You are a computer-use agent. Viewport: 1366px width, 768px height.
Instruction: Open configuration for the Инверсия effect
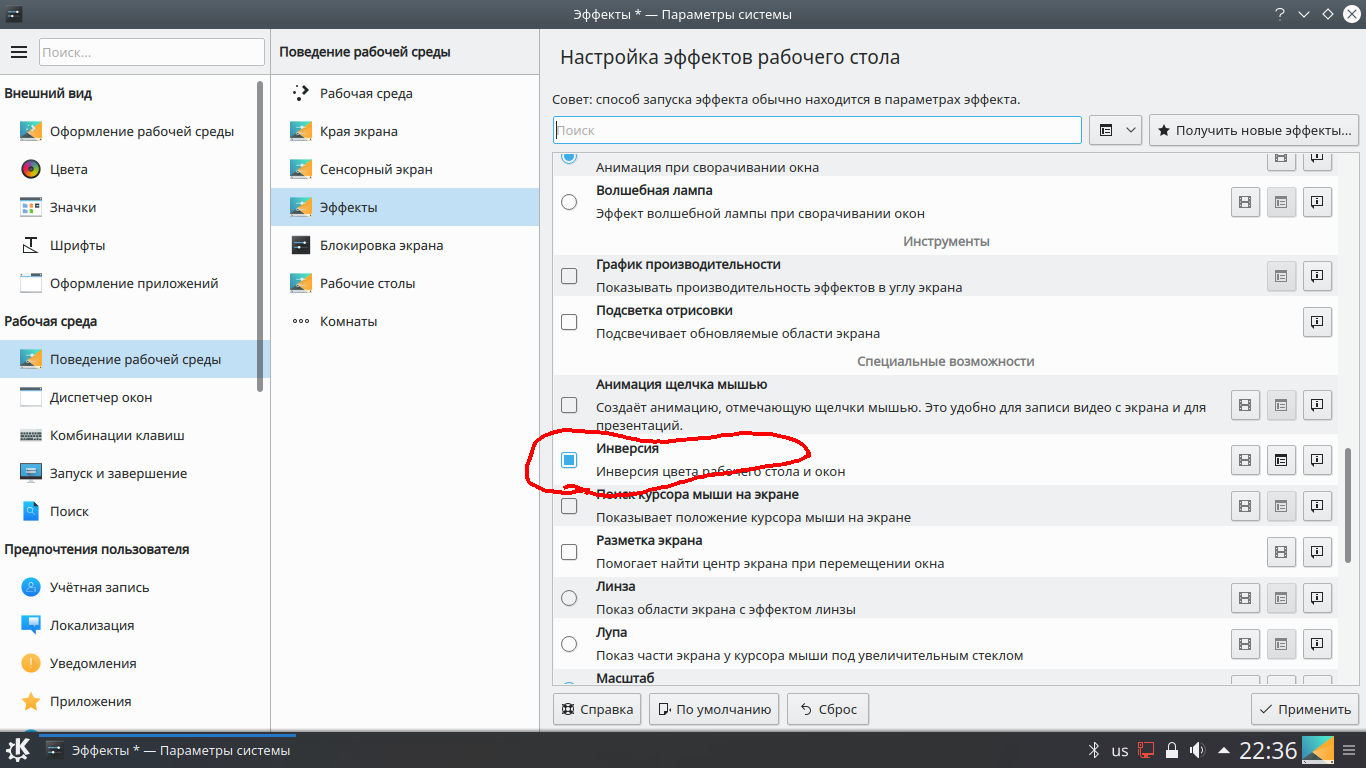point(1281,460)
